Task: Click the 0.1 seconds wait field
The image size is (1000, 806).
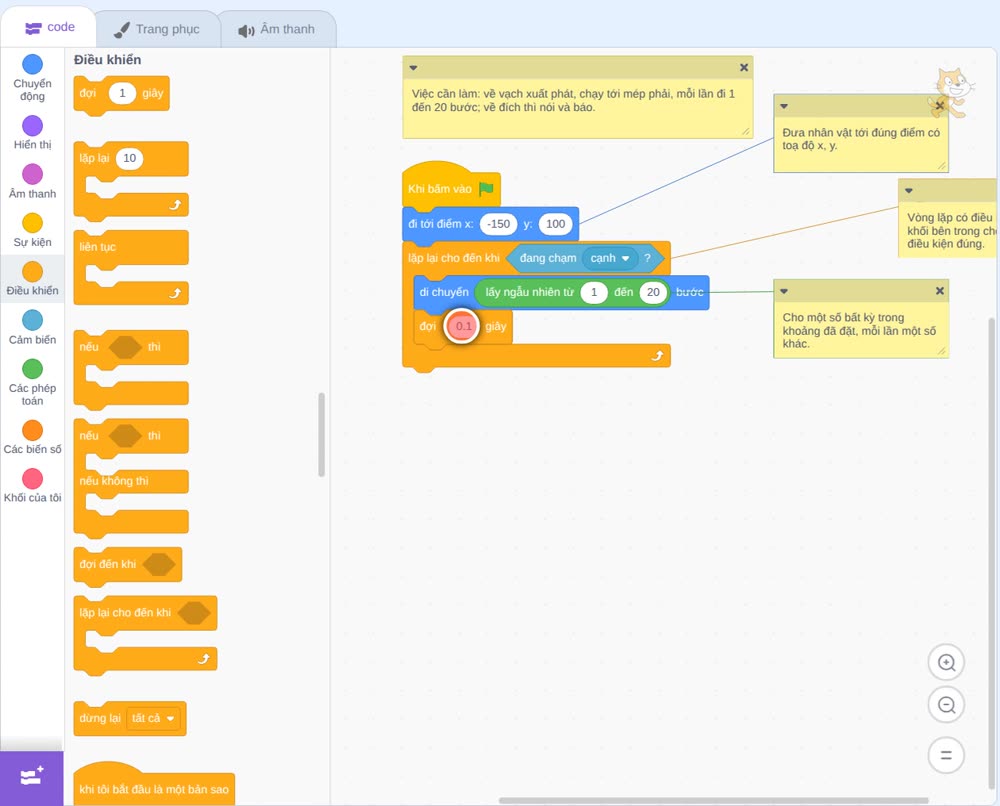Action: [x=463, y=326]
